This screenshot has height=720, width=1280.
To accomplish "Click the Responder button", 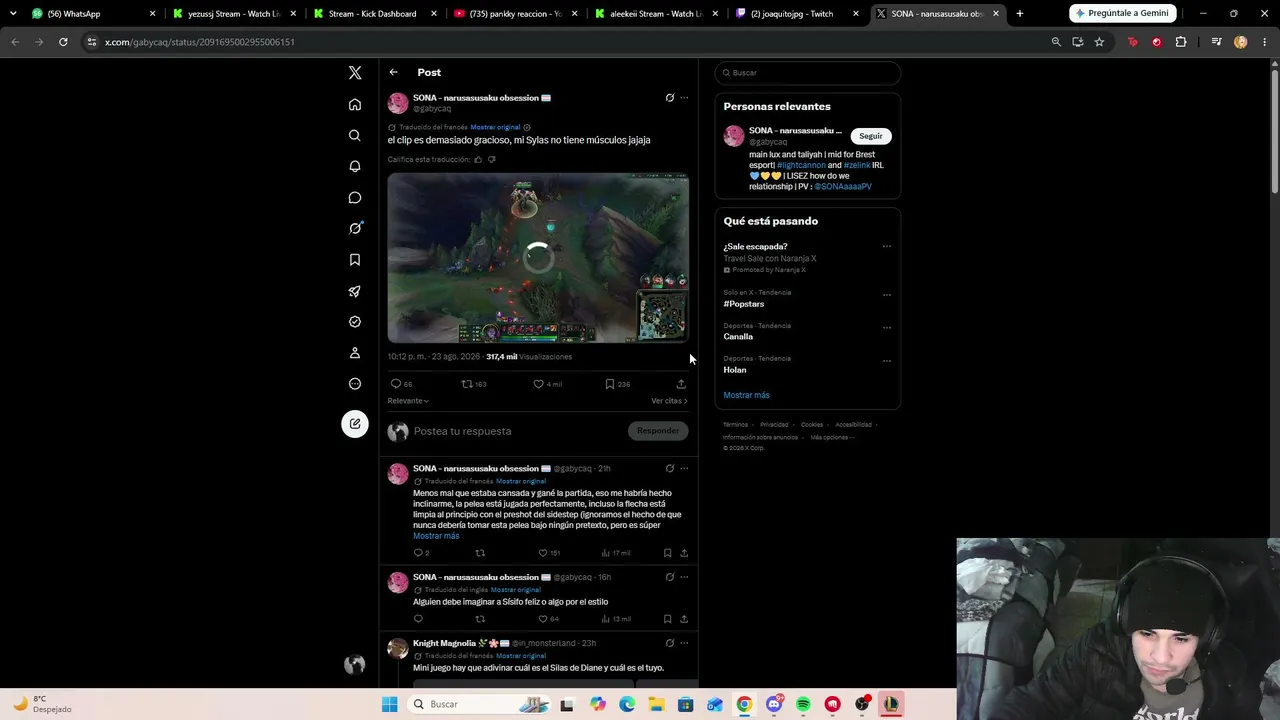I will click(658, 431).
